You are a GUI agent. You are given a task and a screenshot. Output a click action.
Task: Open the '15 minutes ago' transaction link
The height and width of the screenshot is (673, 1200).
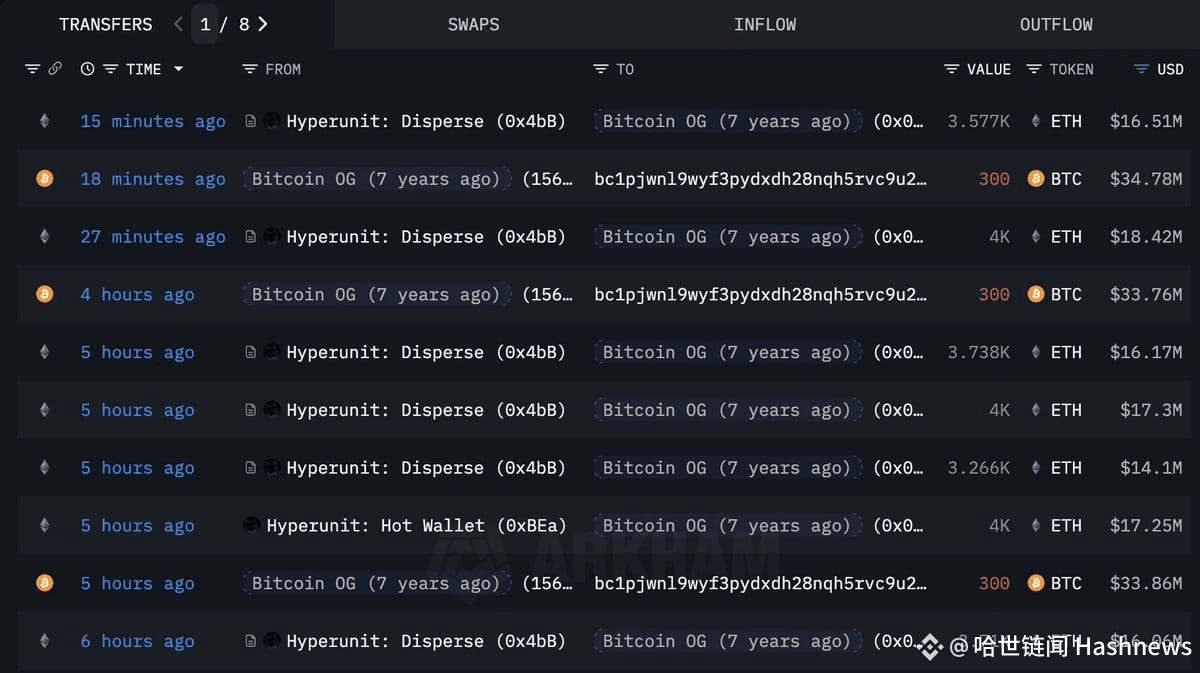click(x=153, y=121)
